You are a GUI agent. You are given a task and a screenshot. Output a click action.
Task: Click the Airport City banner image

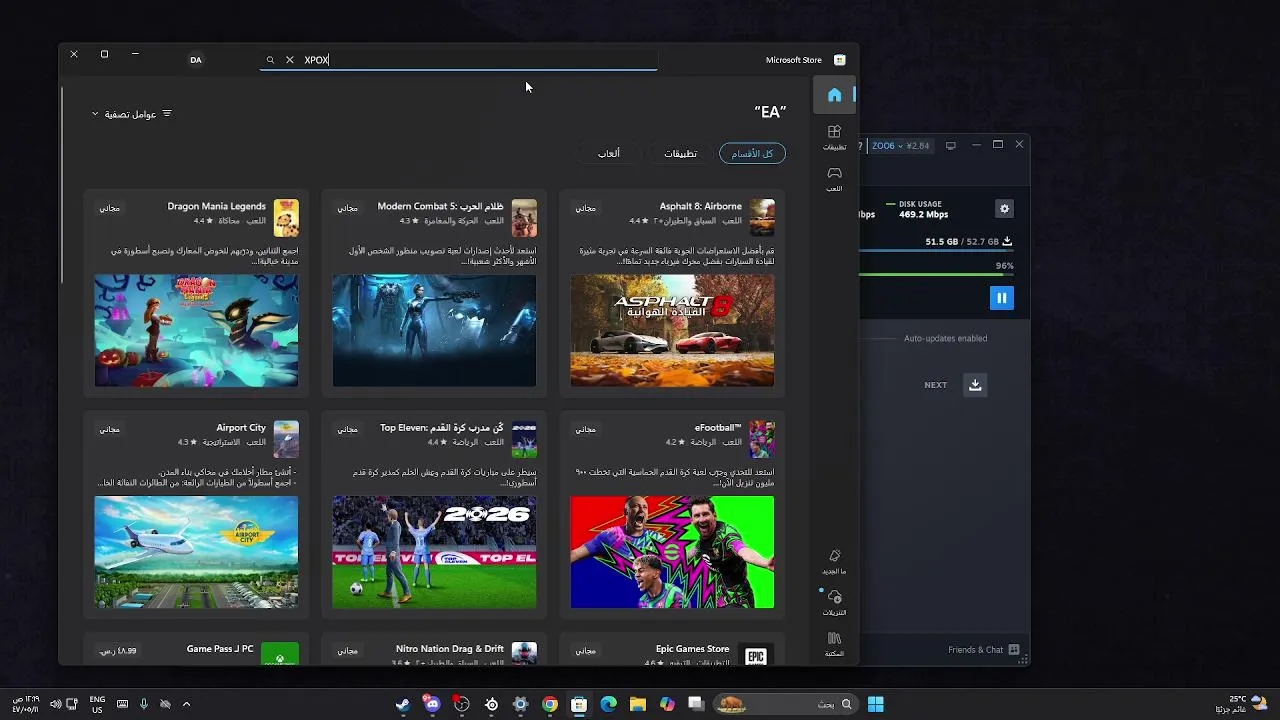(x=196, y=552)
